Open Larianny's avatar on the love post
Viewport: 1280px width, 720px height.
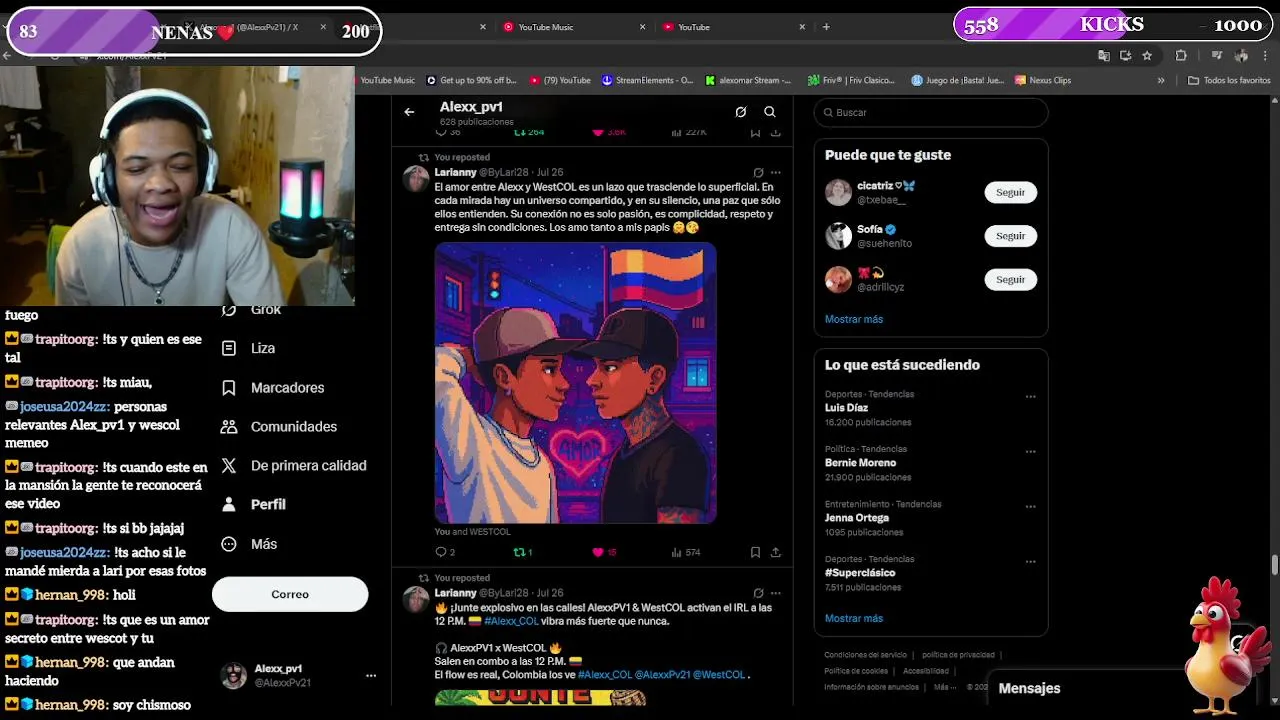(416, 179)
